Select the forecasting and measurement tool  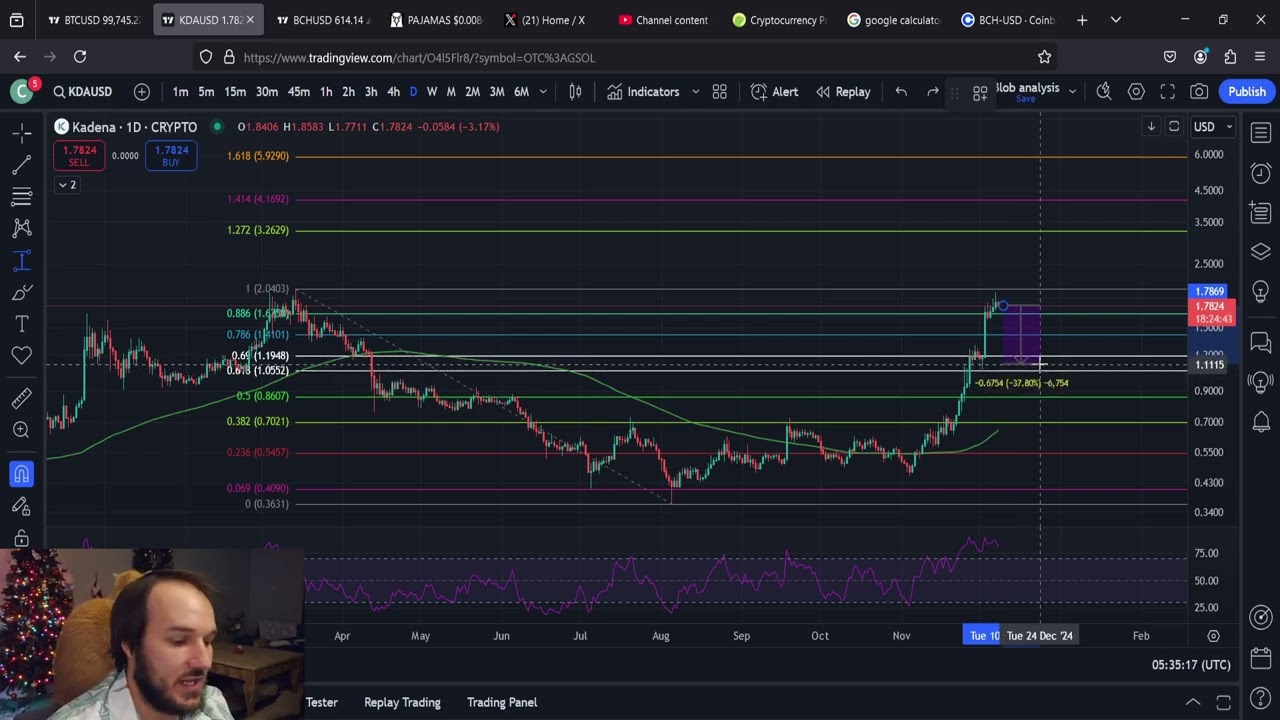[x=22, y=260]
